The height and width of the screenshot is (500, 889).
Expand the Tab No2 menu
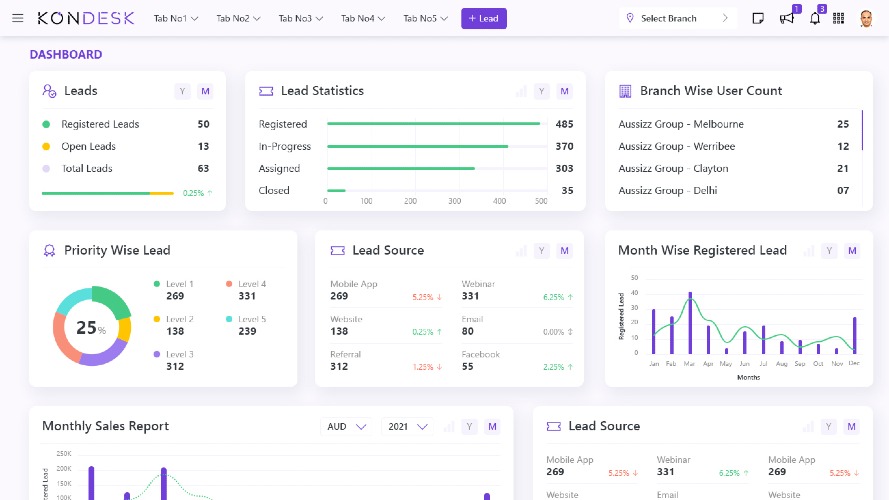coord(238,19)
